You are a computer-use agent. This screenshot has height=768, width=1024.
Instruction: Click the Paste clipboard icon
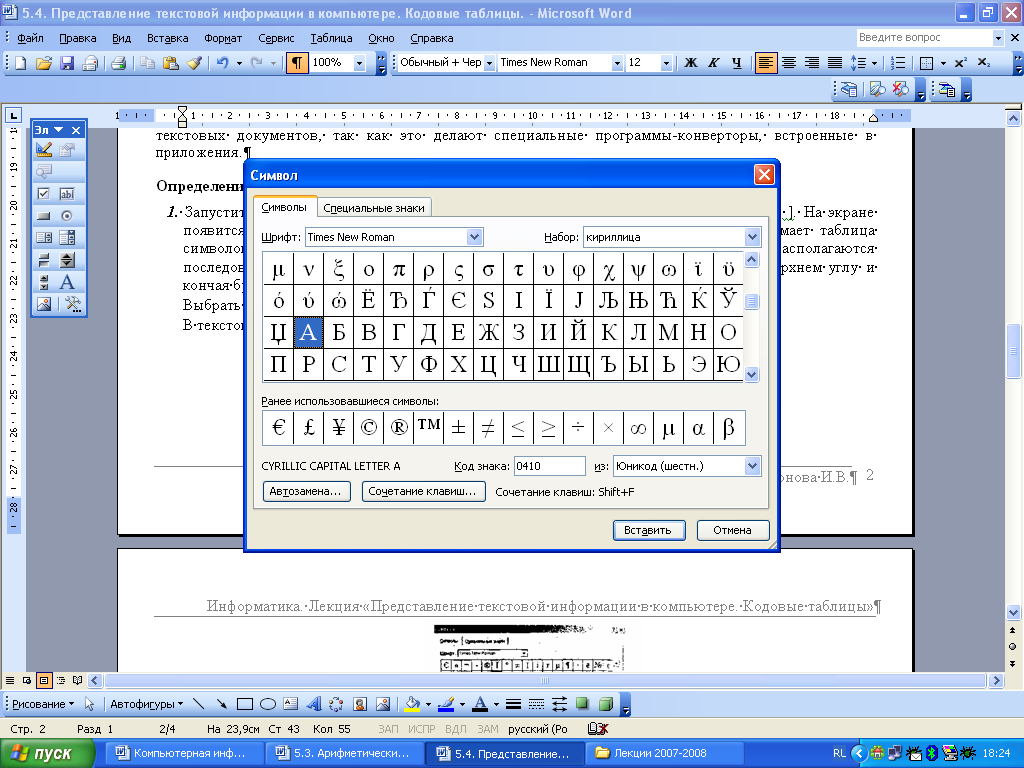[x=170, y=63]
